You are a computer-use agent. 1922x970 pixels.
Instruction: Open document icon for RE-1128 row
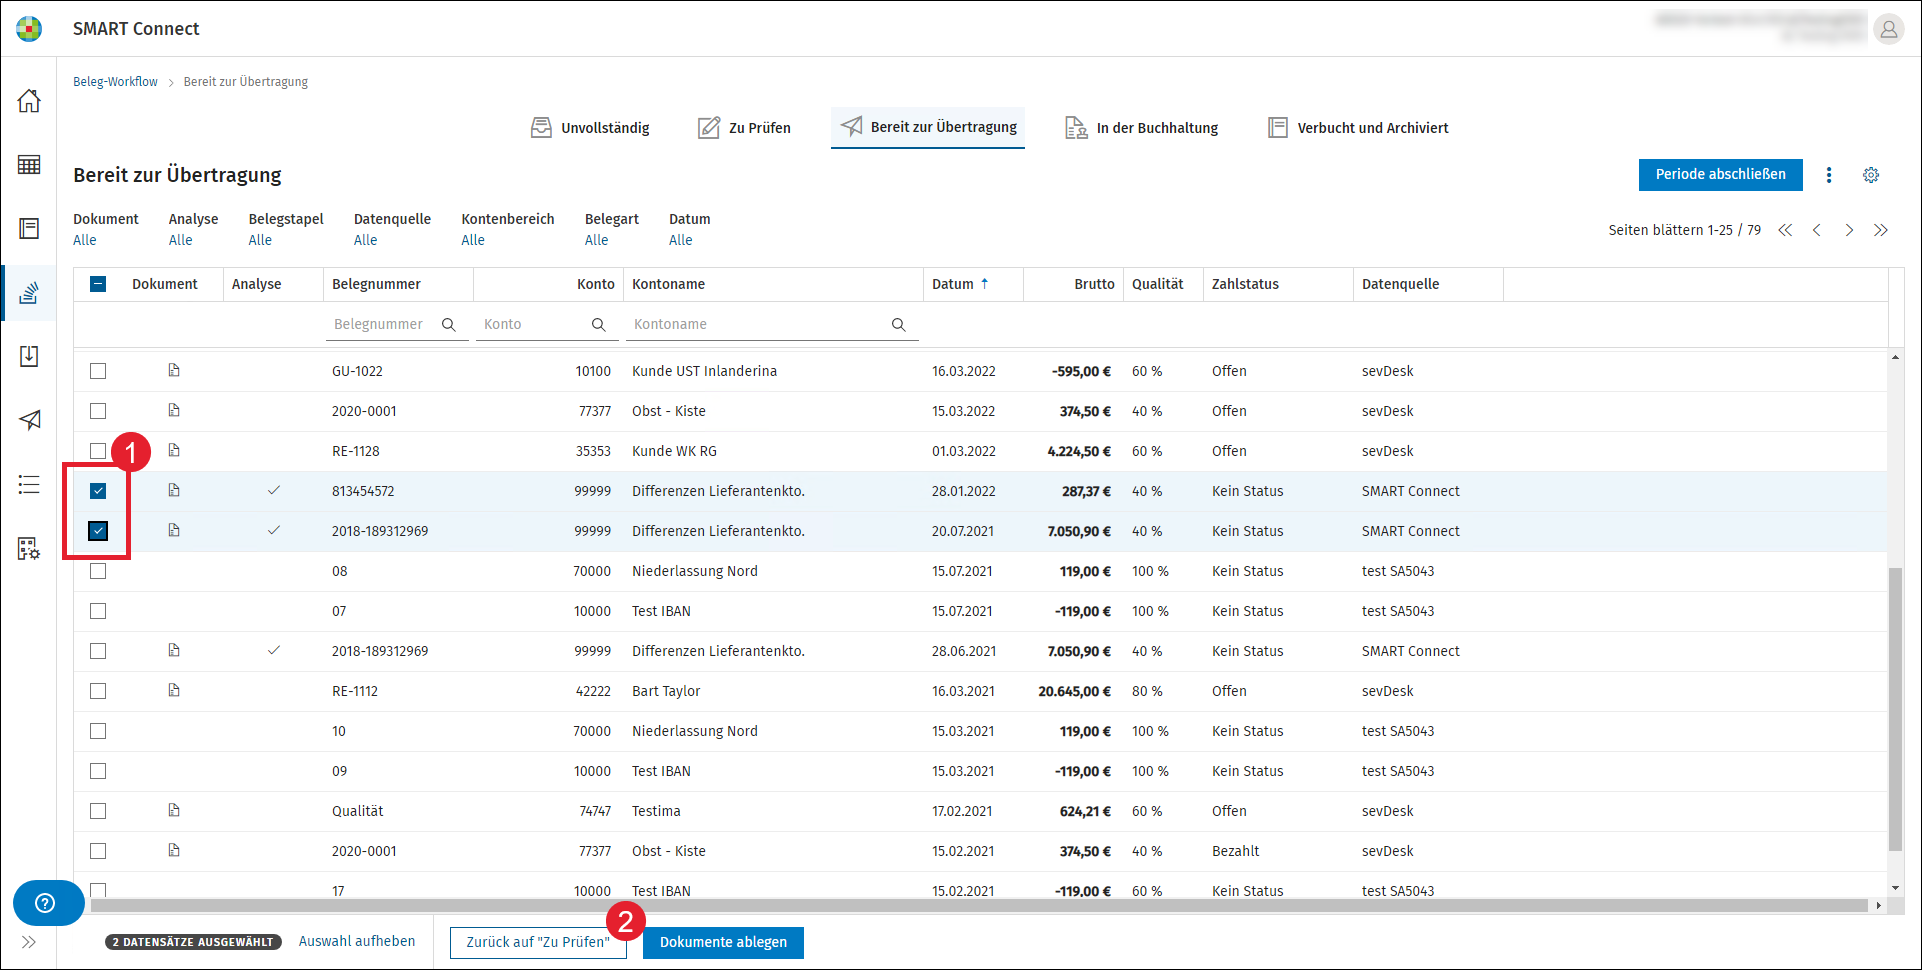(174, 450)
